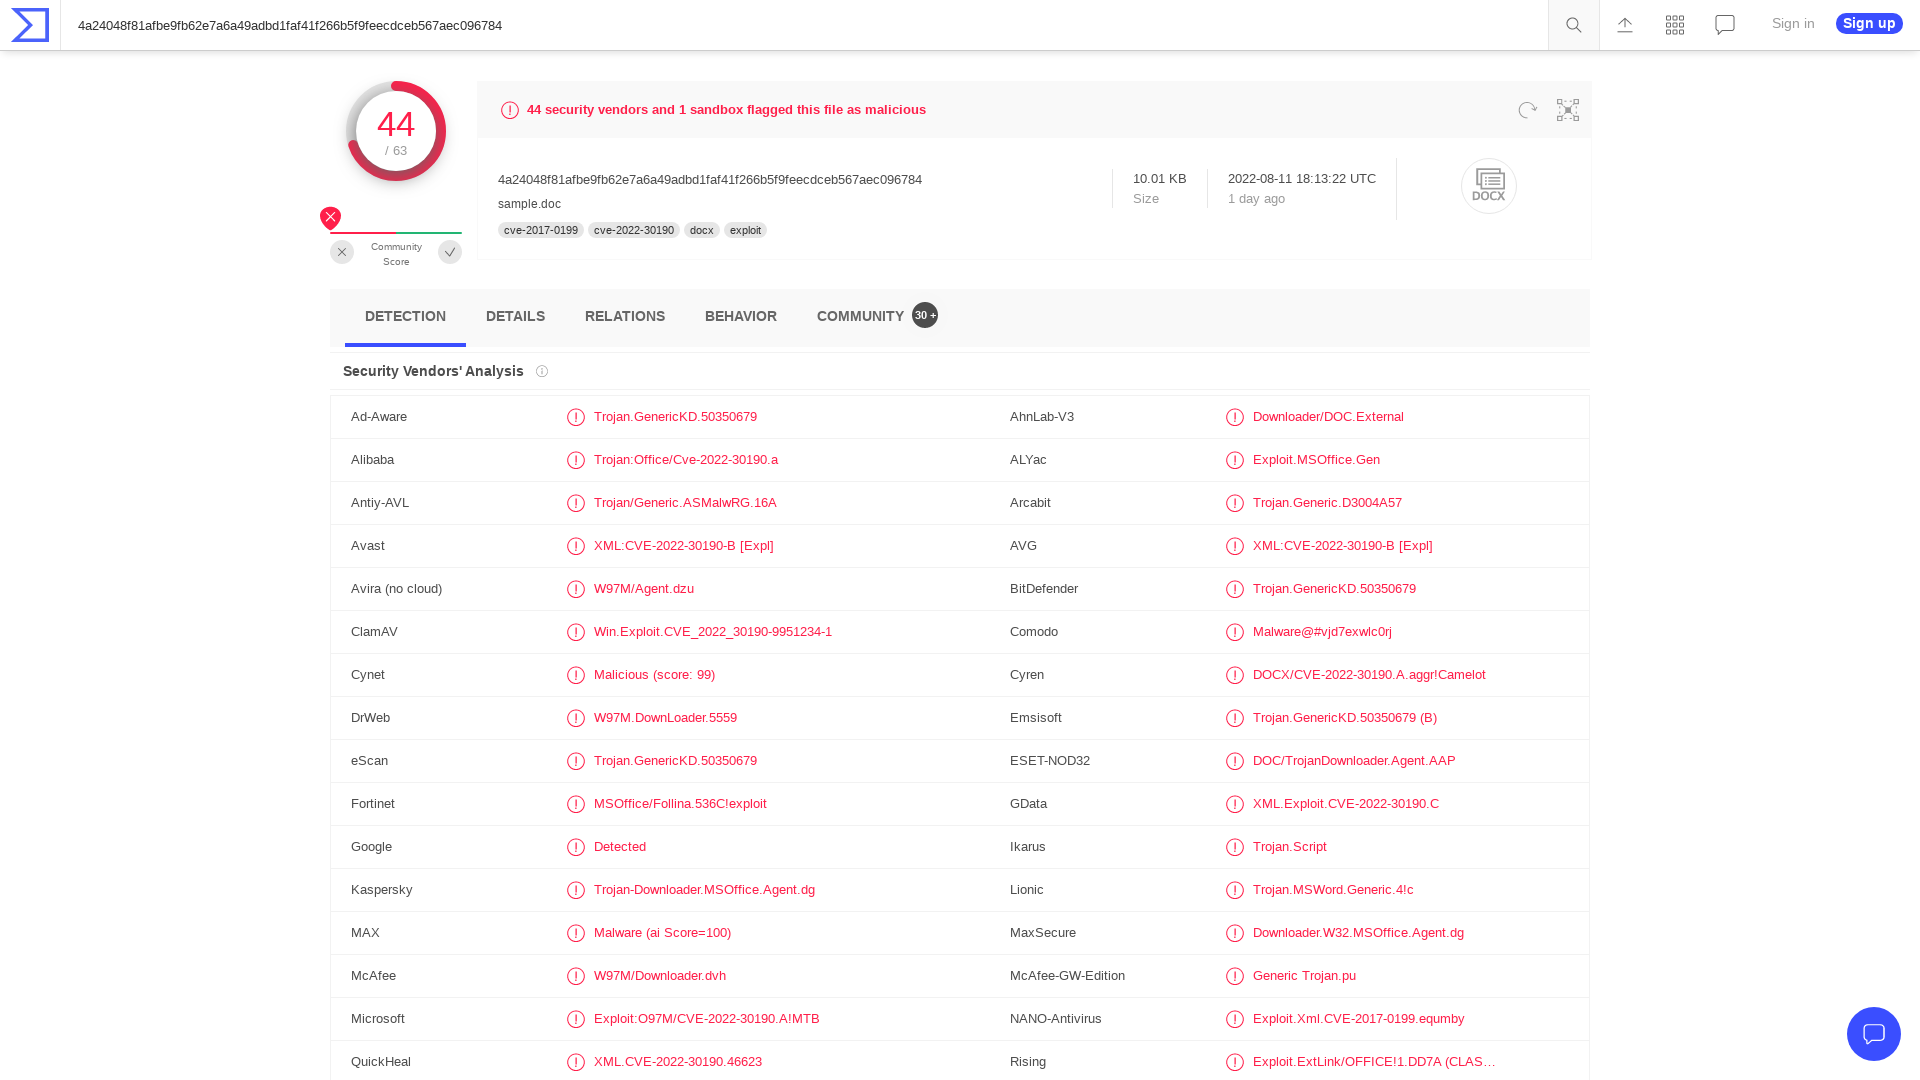Open the comments notification icon

1725,25
